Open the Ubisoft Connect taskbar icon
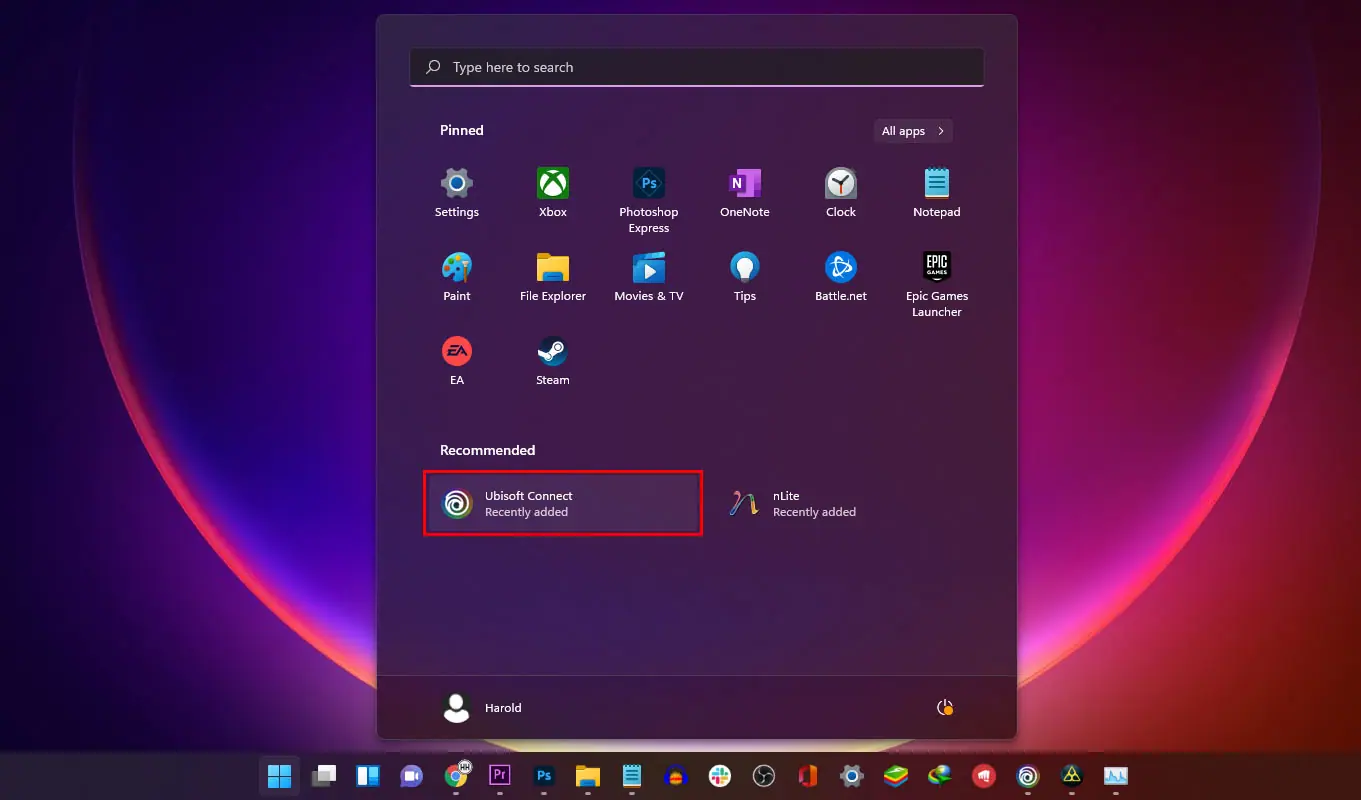Image resolution: width=1361 pixels, height=800 pixels. [1028, 775]
